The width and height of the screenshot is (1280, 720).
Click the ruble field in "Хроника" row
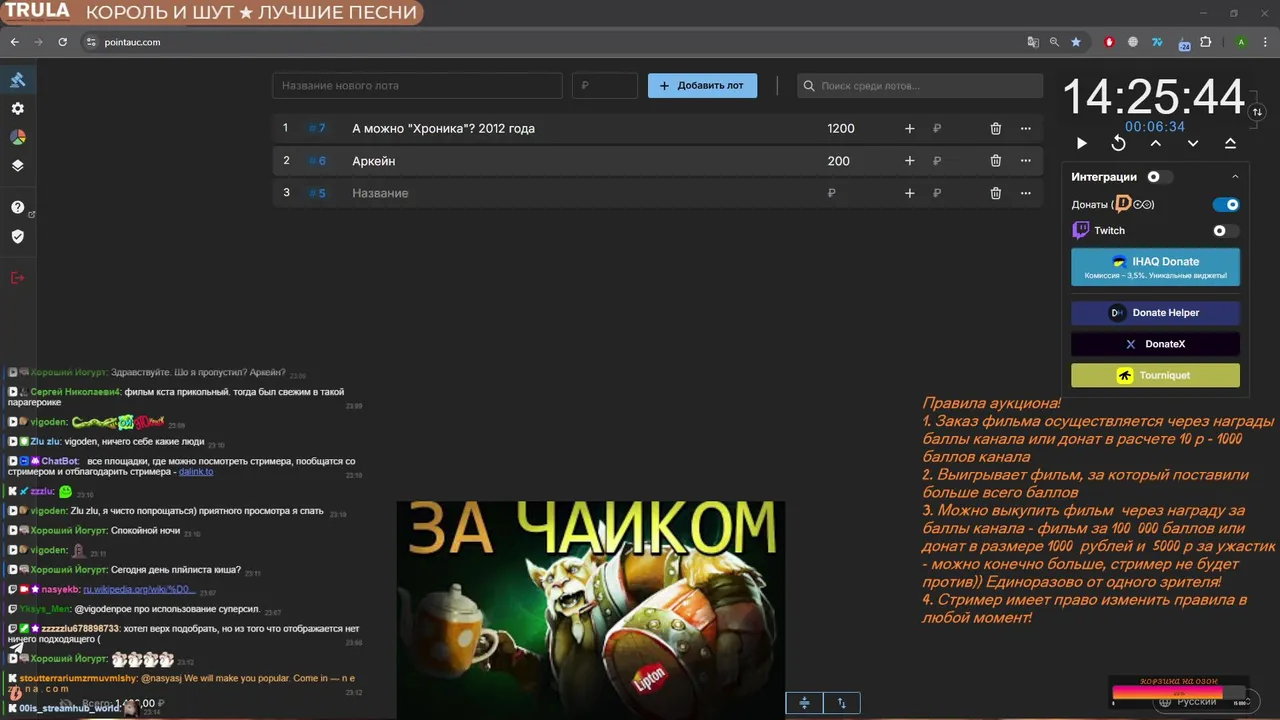point(937,128)
